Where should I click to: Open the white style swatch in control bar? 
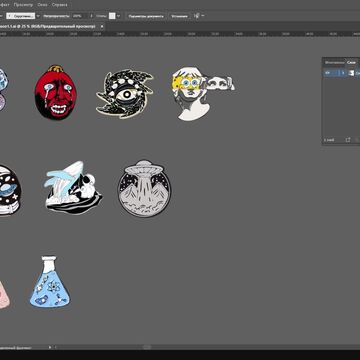(x=112, y=16)
